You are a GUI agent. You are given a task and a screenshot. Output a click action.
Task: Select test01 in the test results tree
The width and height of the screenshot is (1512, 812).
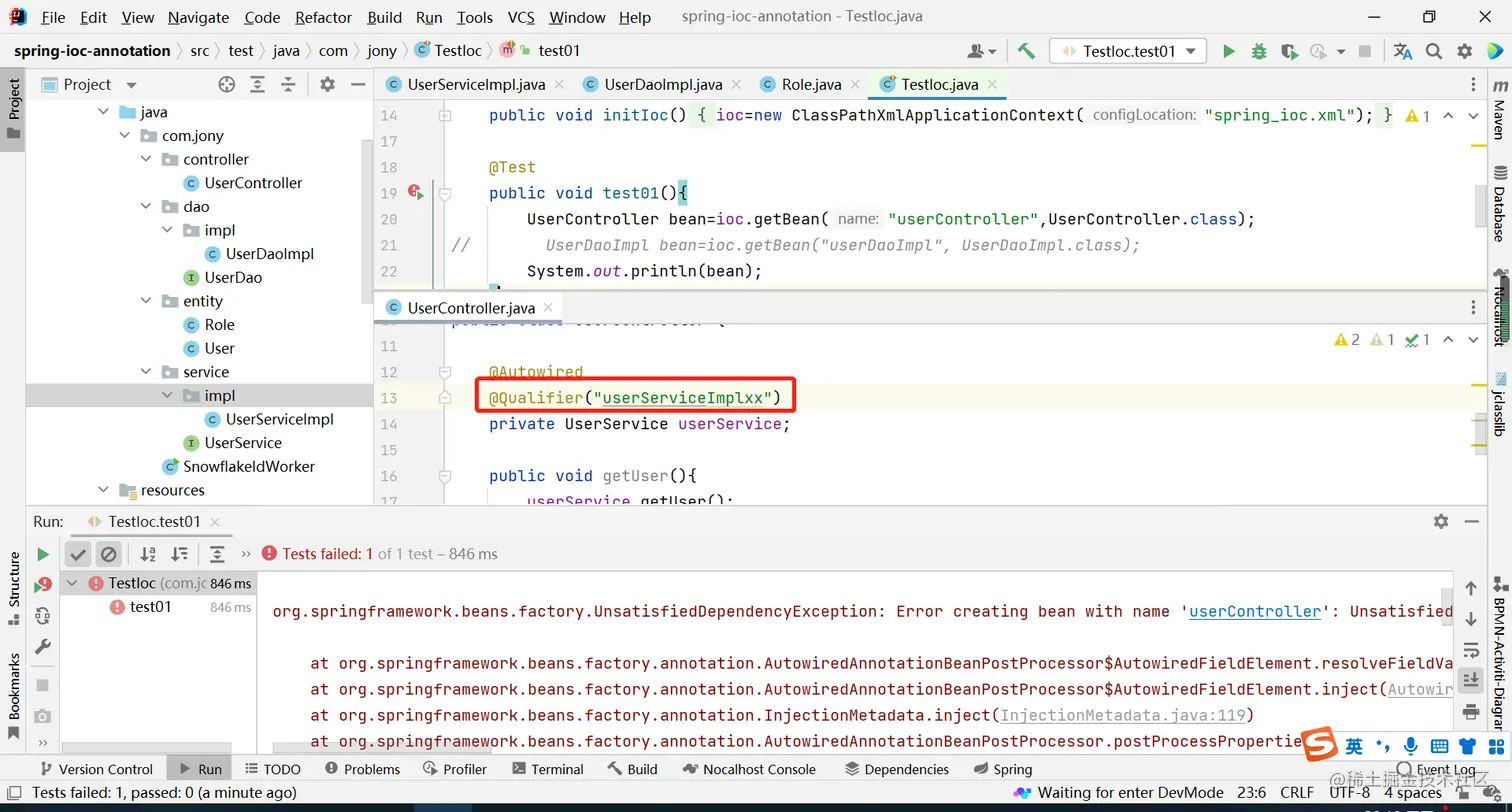(x=150, y=607)
